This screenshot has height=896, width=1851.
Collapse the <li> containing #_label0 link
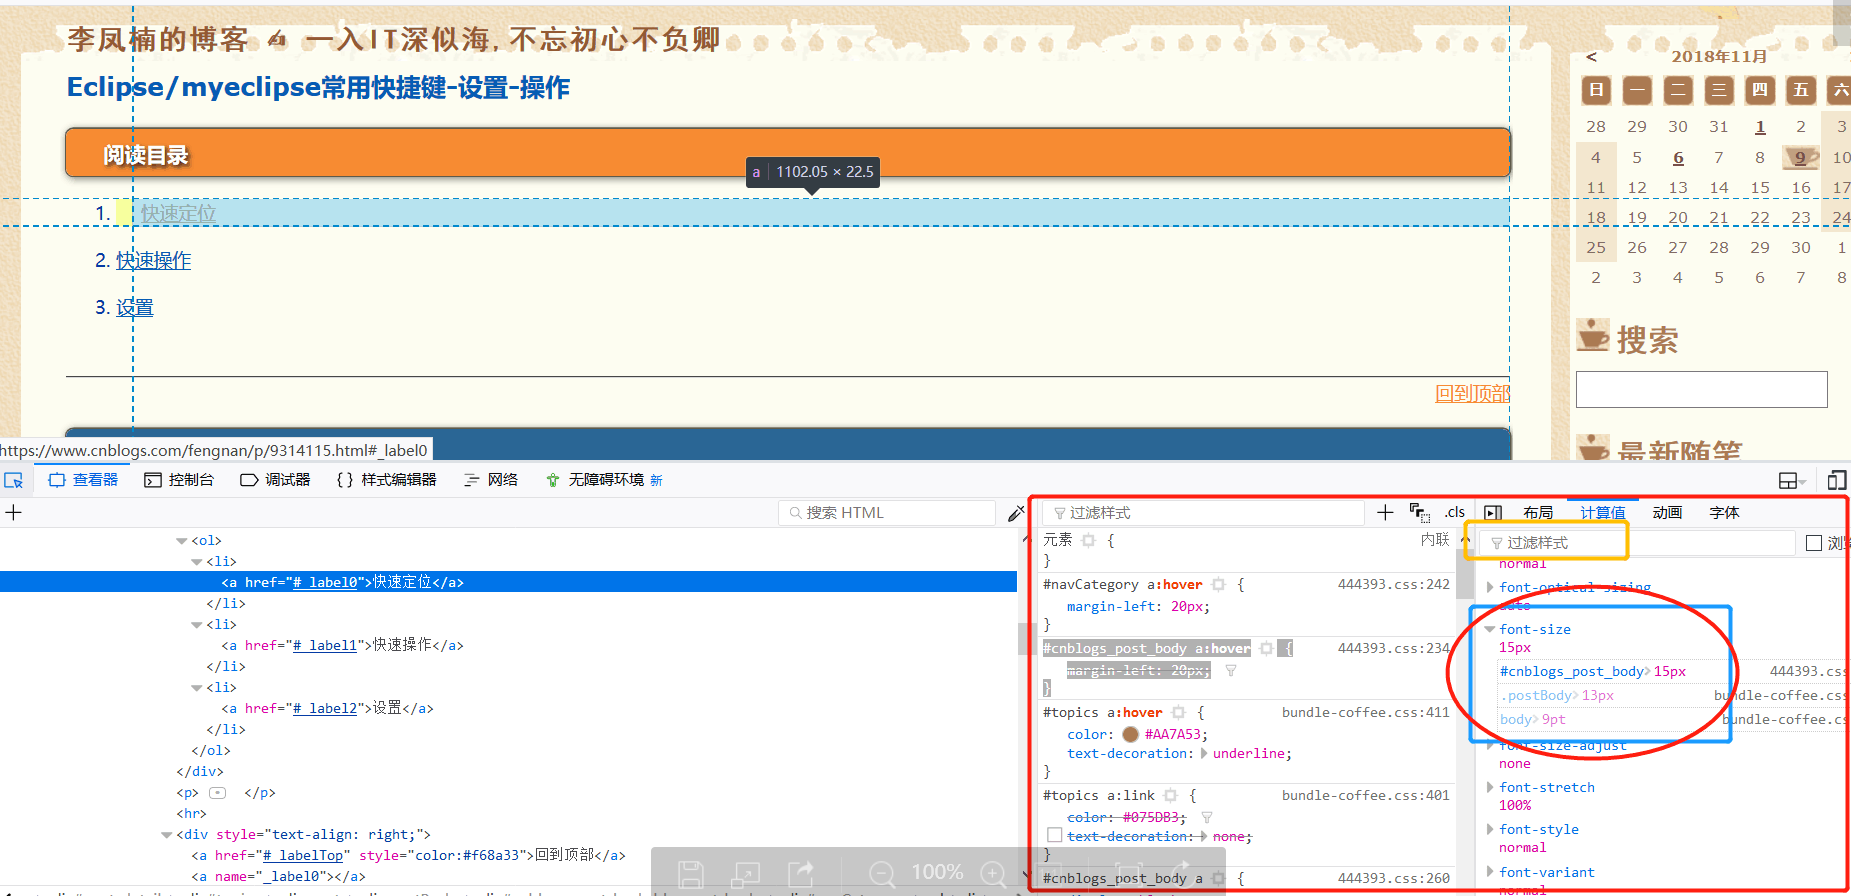click(196, 562)
